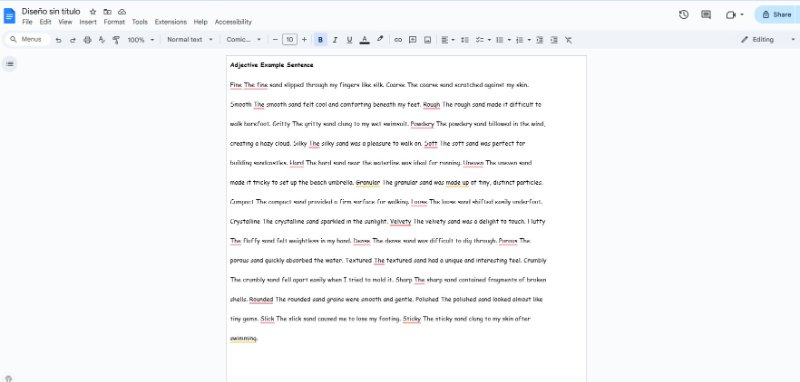Screen dimensions: 800x382
Task: Open the Extensions menu
Action: [171, 22]
